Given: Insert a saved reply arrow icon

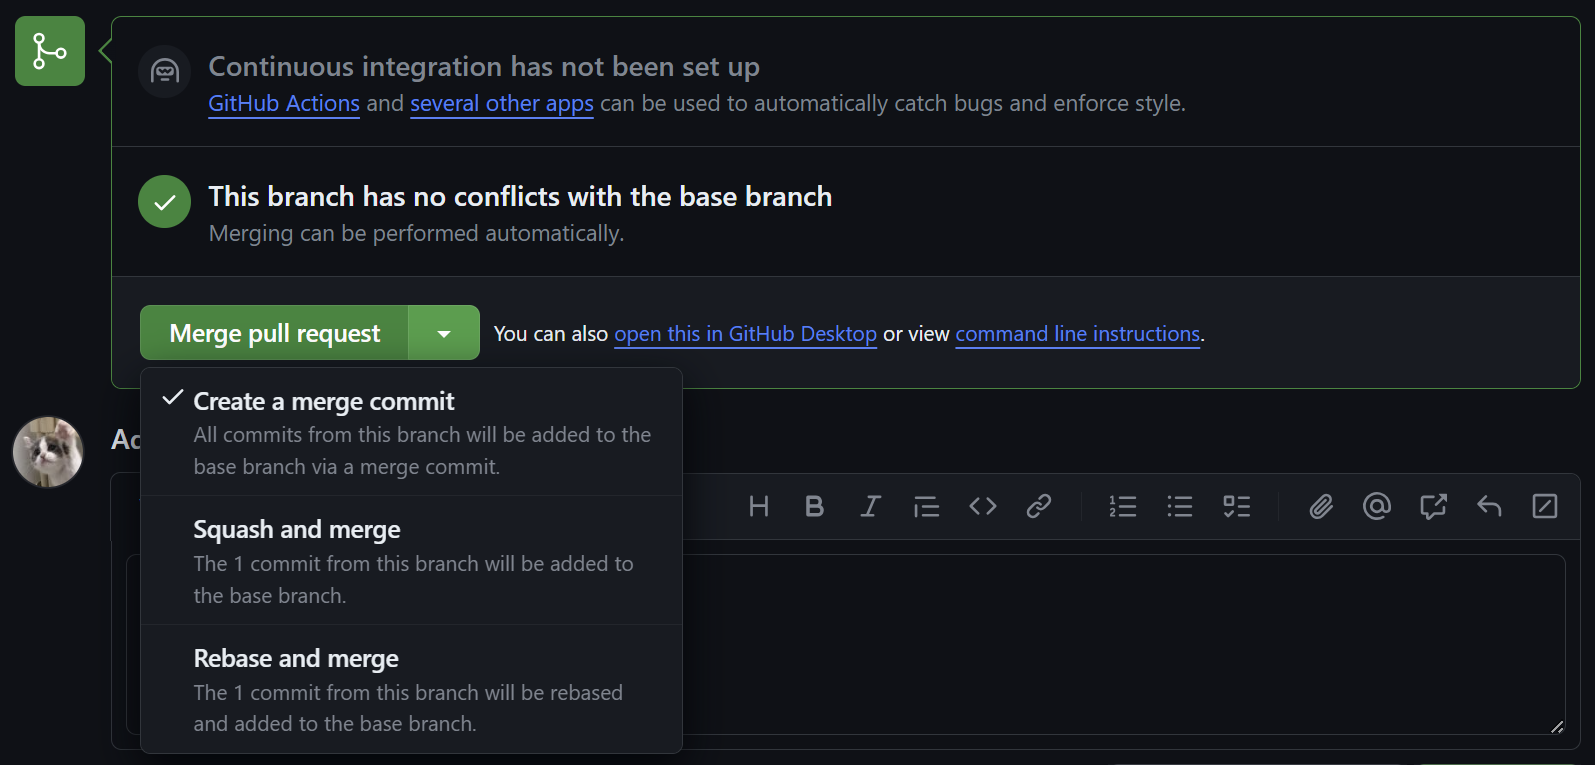Looking at the screenshot, I should [x=1489, y=507].
